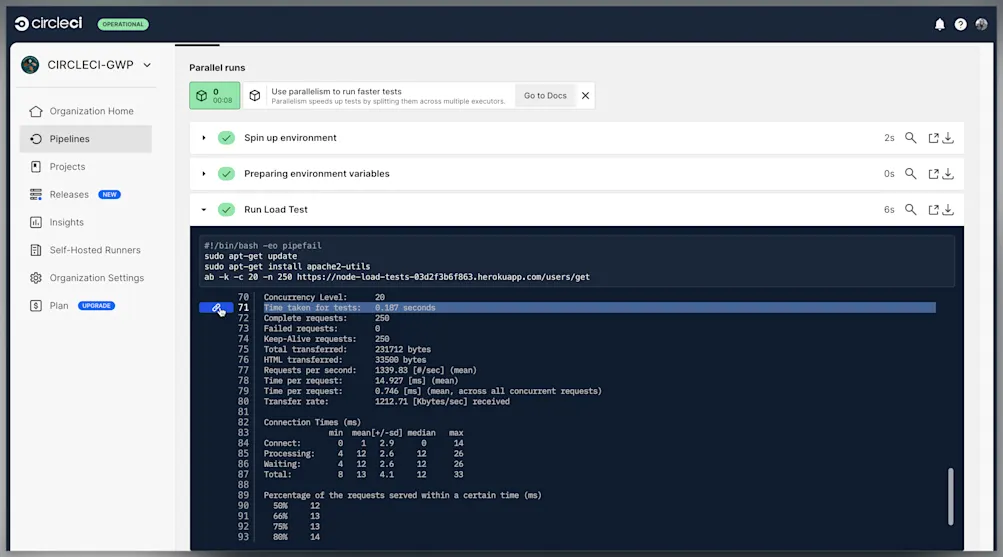
Task: Click the Spin up environment success checkmark
Action: click(226, 137)
